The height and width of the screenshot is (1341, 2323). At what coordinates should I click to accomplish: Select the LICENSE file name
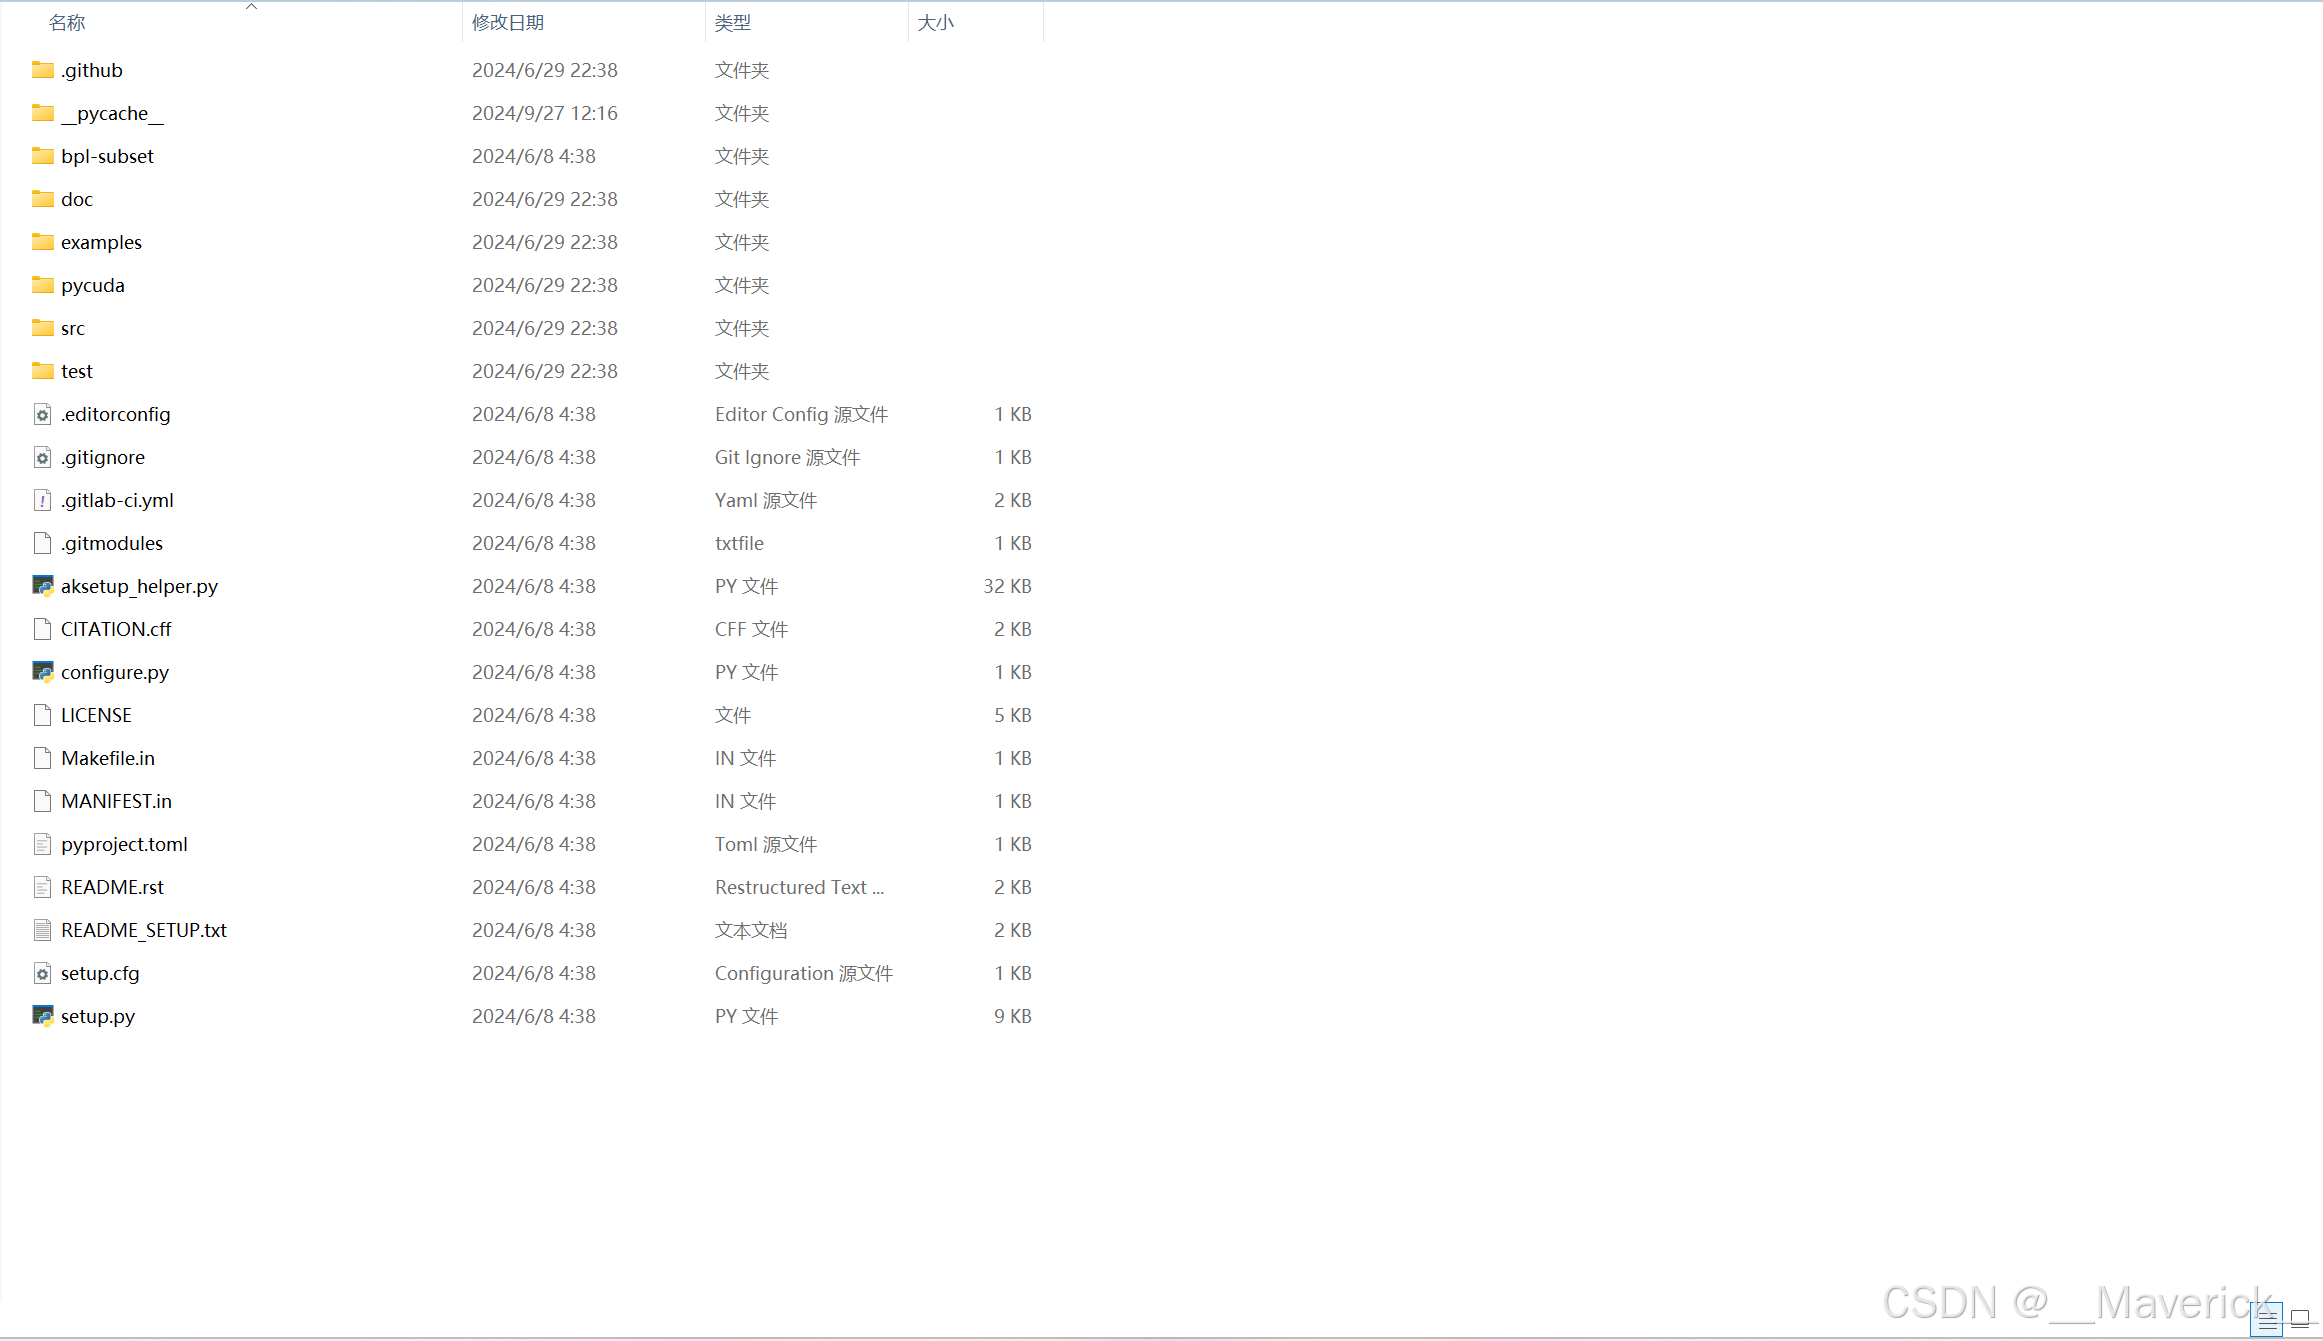[x=96, y=715]
